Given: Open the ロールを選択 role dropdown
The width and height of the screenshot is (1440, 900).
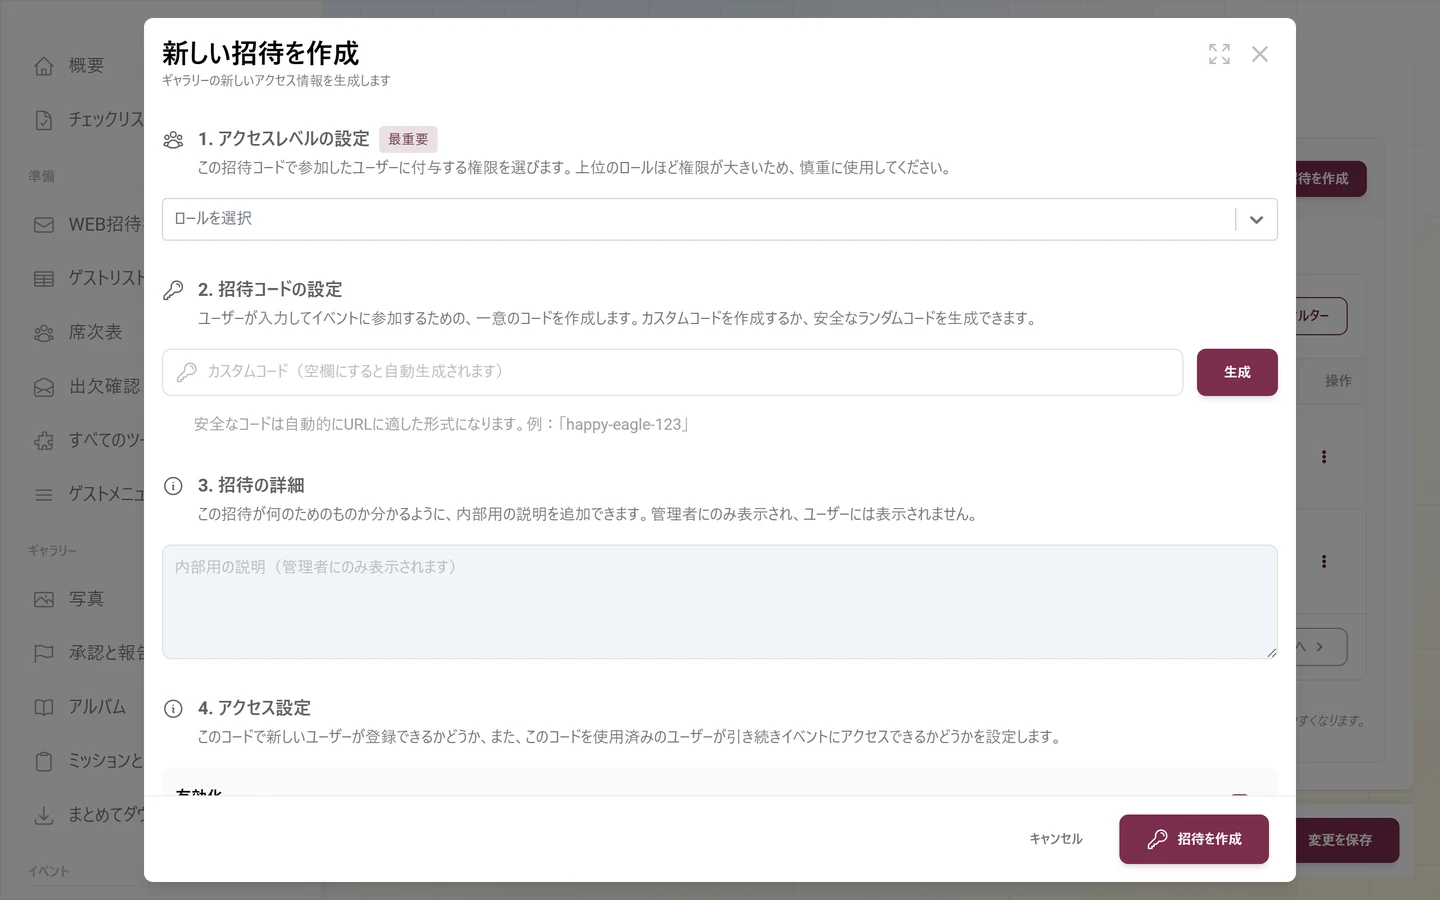Looking at the screenshot, I should 720,219.
